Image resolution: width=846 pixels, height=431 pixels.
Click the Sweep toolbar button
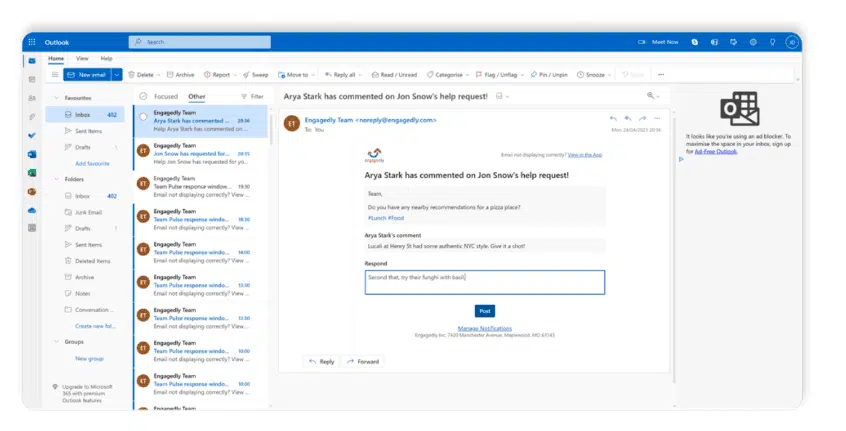point(256,75)
